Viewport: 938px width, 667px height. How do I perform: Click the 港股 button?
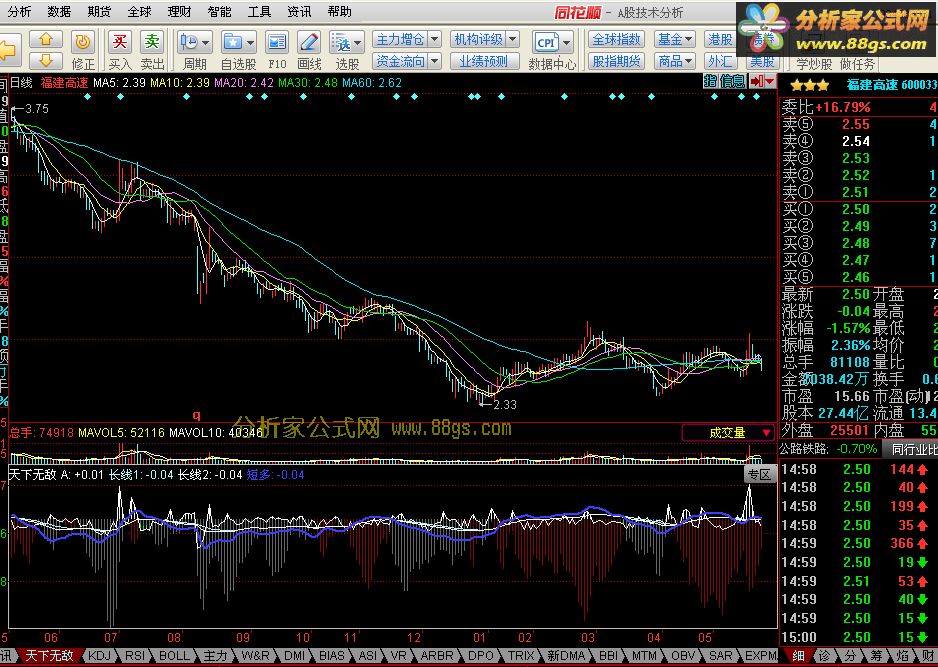720,39
